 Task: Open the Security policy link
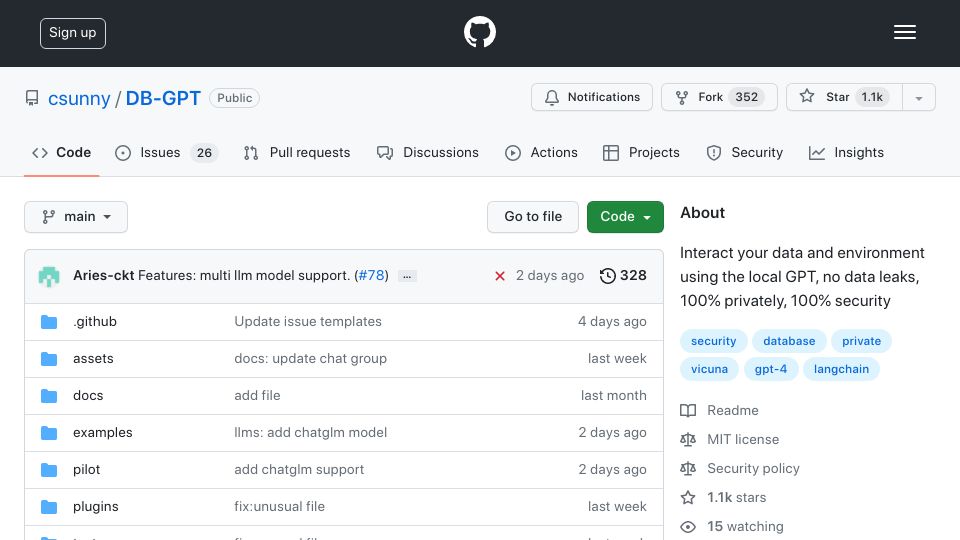coord(753,468)
